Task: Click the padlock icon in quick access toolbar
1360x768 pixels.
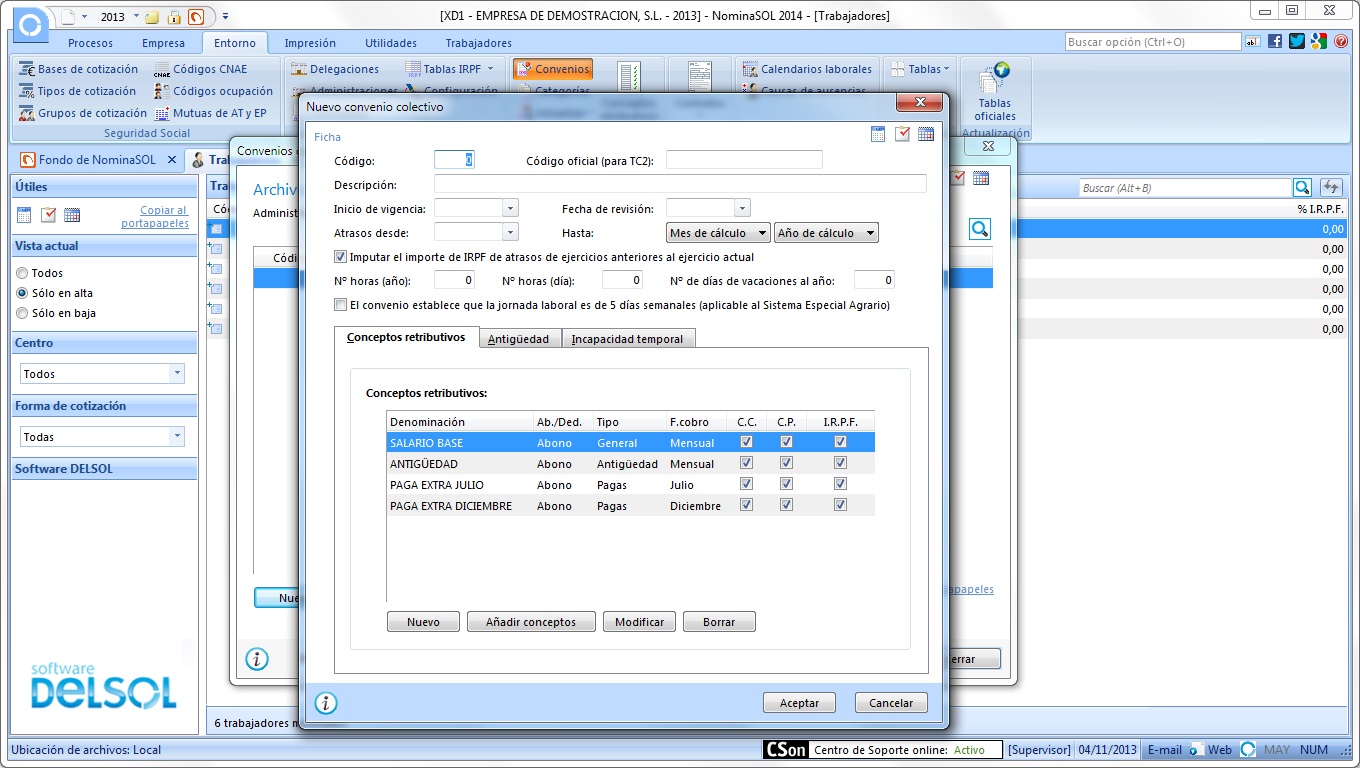Action: click(174, 17)
